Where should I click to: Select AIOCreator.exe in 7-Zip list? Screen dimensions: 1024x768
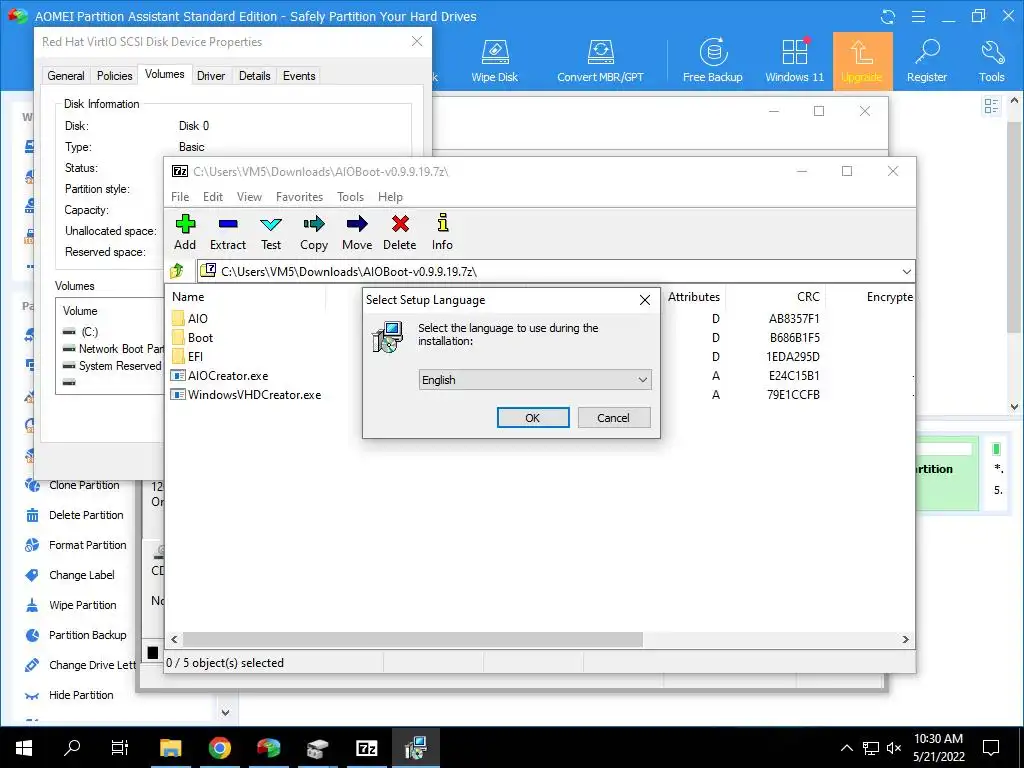click(219, 376)
